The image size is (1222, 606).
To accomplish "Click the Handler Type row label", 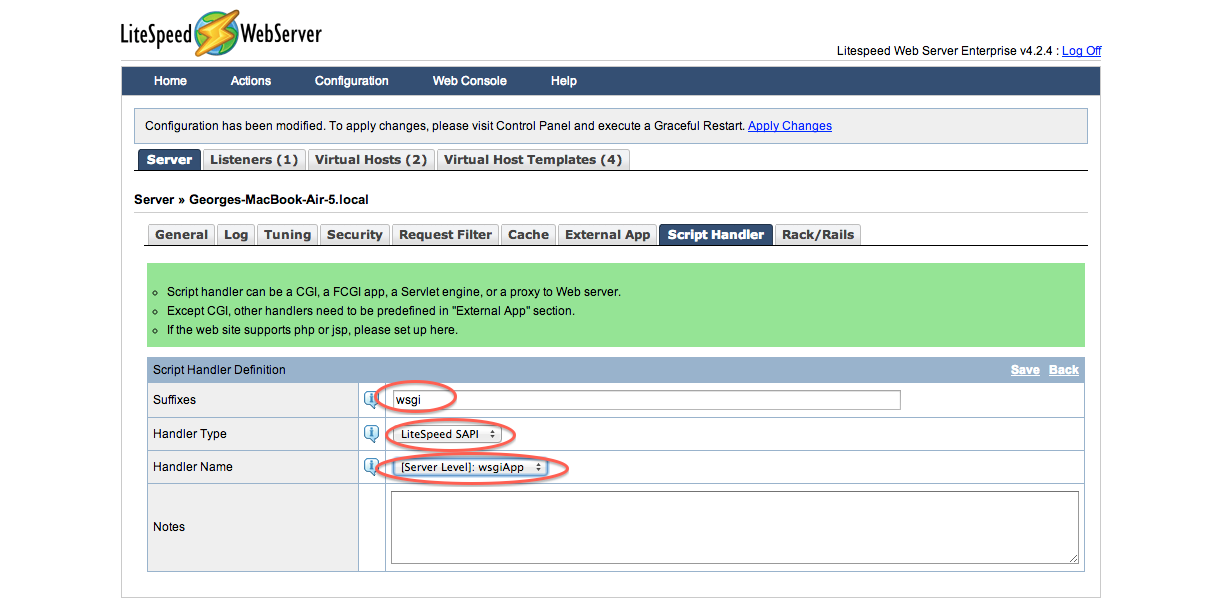I will (x=190, y=434).
